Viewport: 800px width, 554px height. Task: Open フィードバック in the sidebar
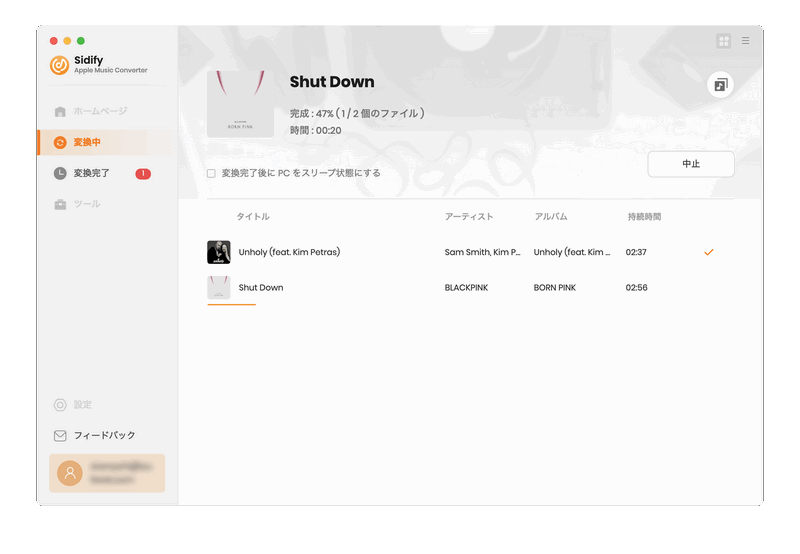coord(107,435)
